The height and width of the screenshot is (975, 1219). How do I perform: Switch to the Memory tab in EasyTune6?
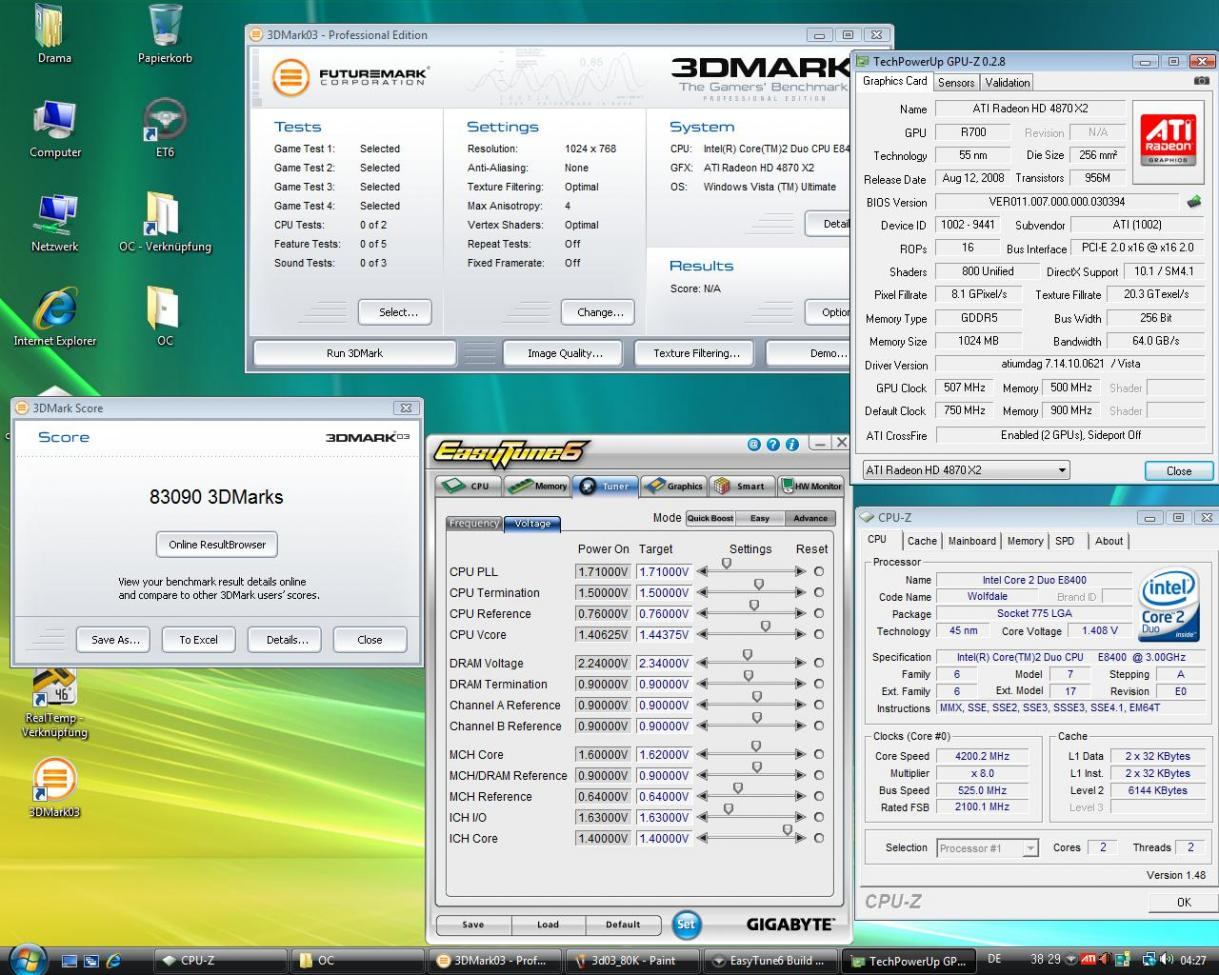(536, 486)
